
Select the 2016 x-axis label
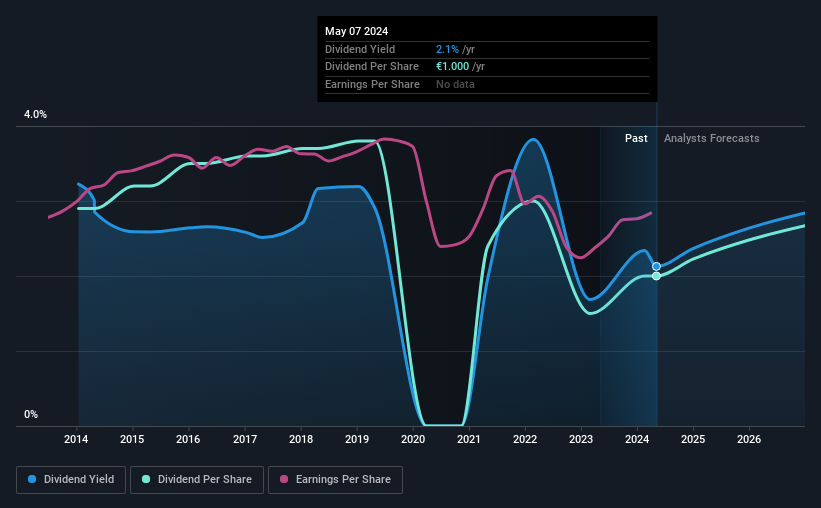tap(188, 439)
